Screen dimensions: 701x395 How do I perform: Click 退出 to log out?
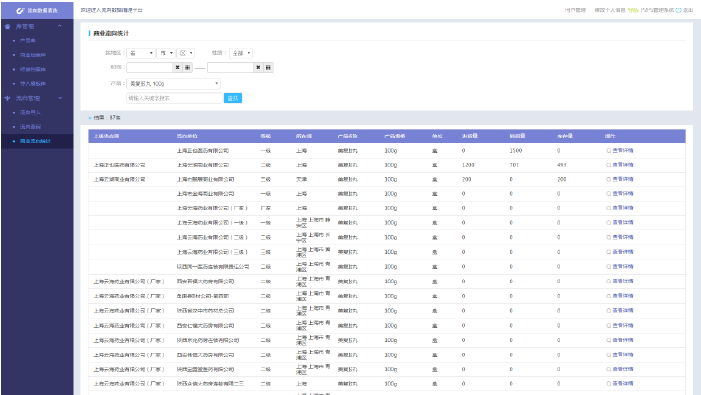pyautogui.click(x=688, y=10)
